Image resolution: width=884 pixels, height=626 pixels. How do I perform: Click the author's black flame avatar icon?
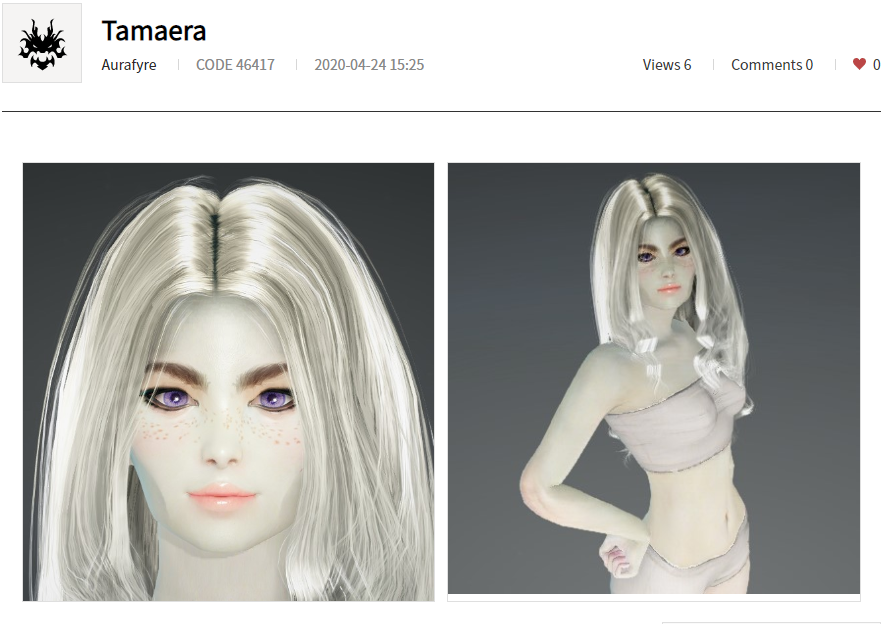[x=42, y=43]
